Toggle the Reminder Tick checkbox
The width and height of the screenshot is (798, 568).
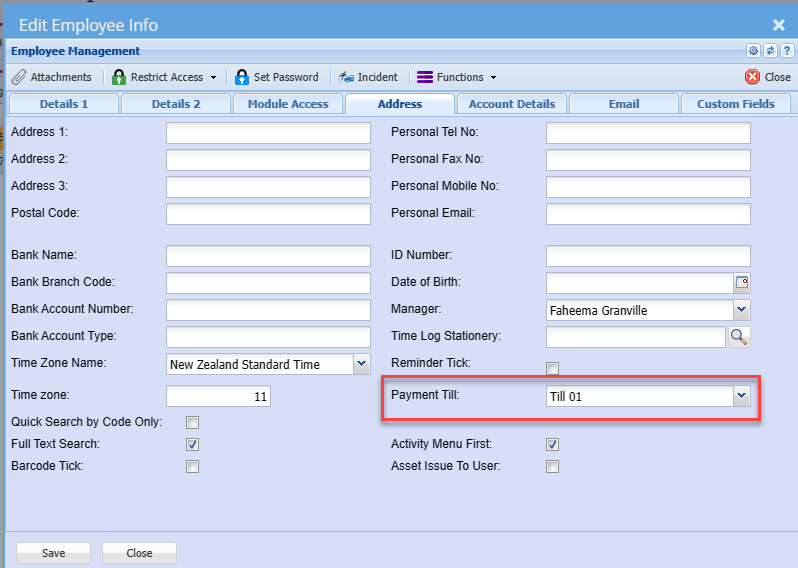click(552, 368)
